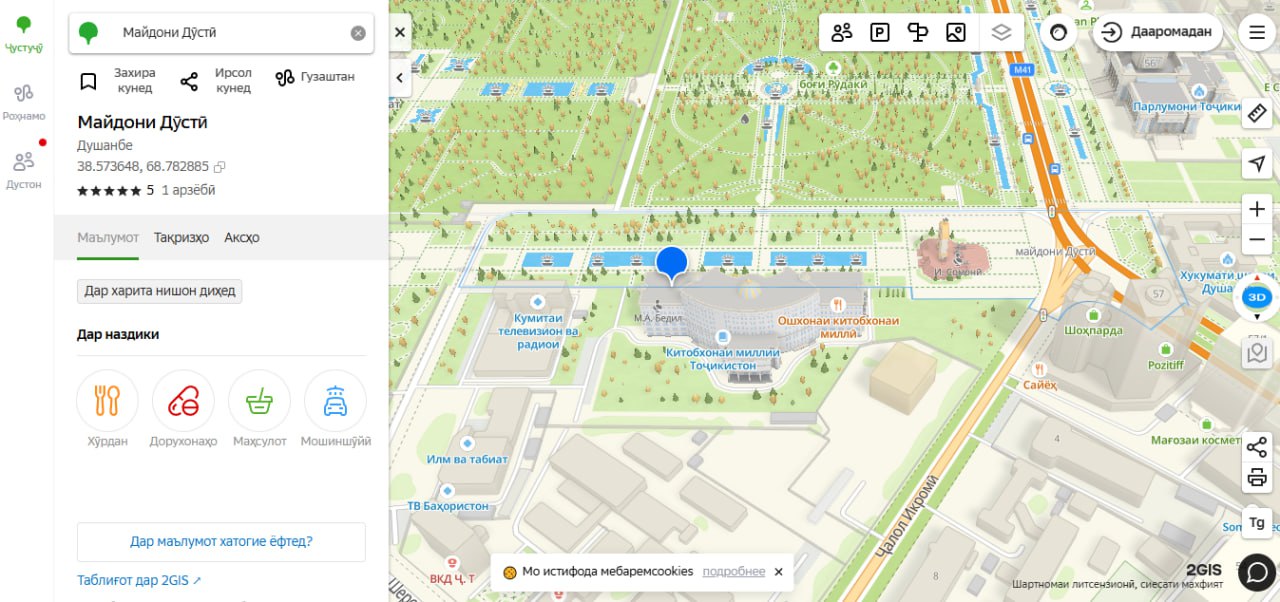Open the map photos layer icon
The width and height of the screenshot is (1280, 602).
(x=955, y=32)
